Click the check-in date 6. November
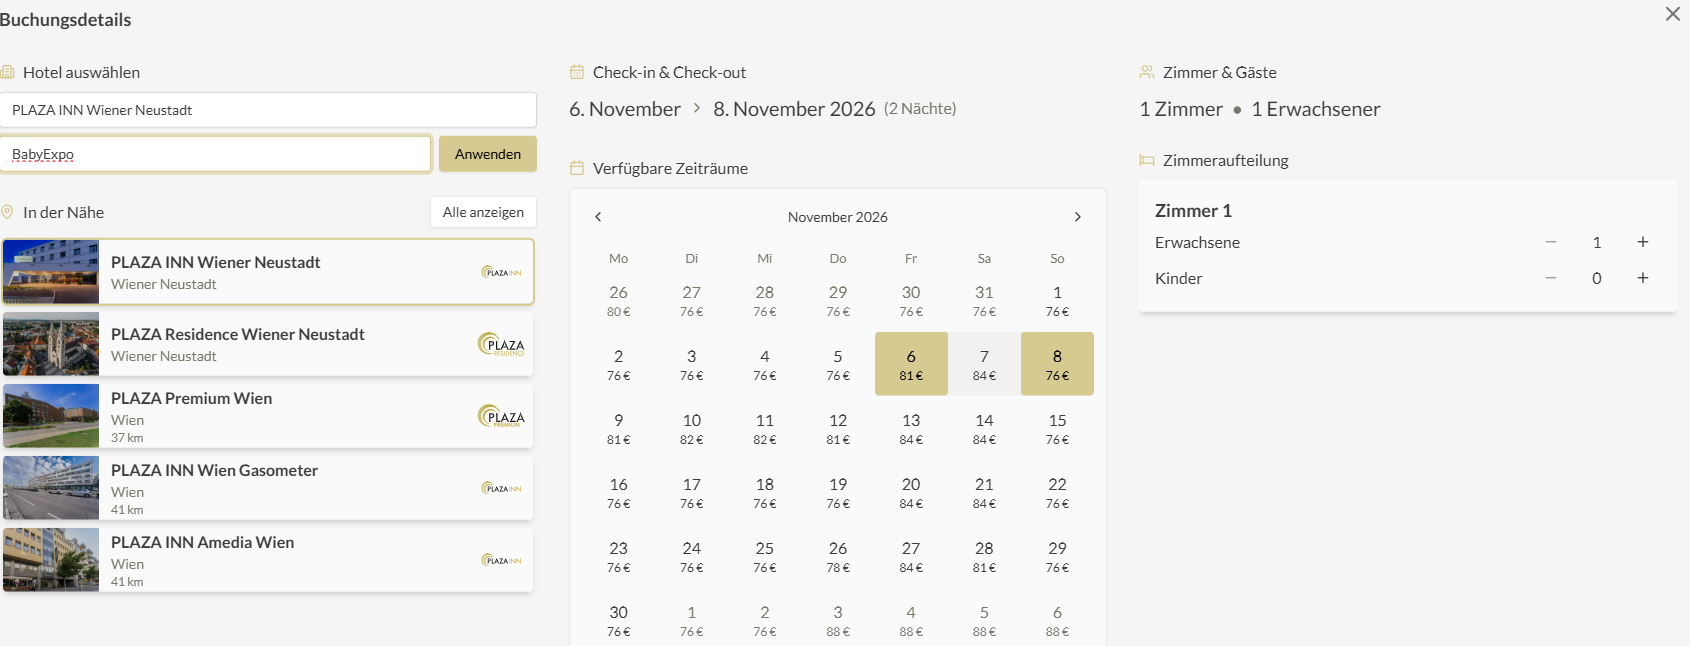This screenshot has height=646, width=1690. point(625,109)
